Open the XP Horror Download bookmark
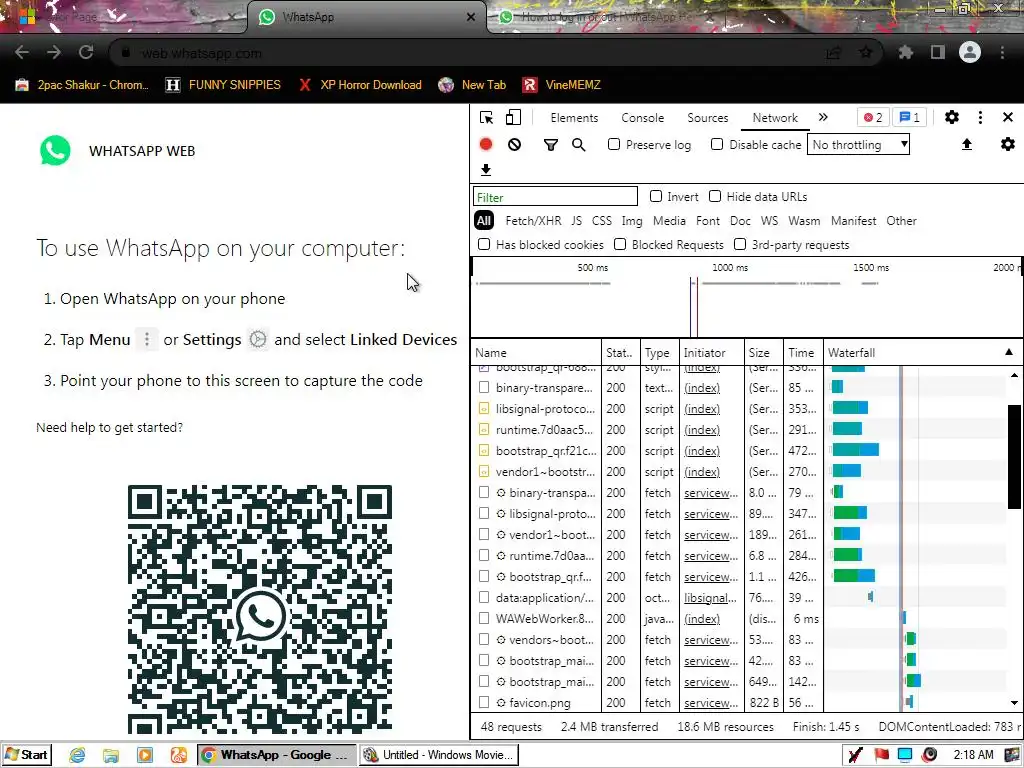 pos(360,85)
